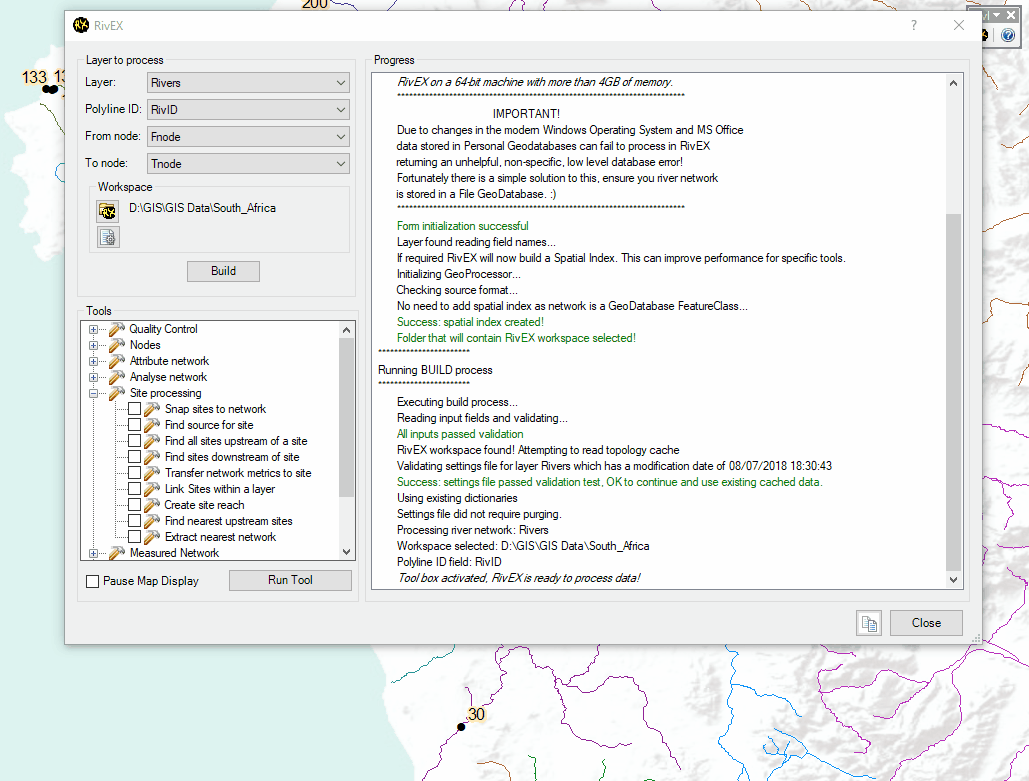Viewport: 1029px width, 781px height.
Task: Check Link Sites within a layer box
Action: pyautogui.click(x=135, y=489)
